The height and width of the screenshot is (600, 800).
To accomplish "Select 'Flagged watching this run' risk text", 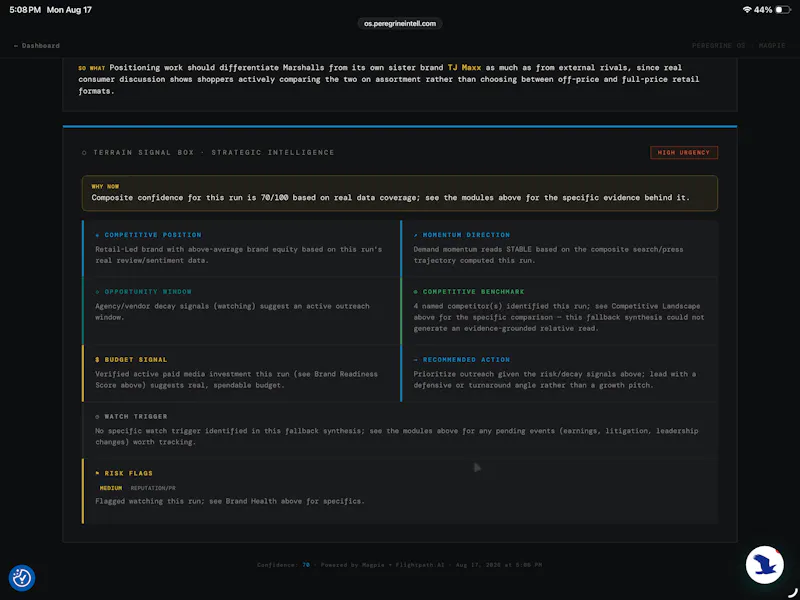I will [x=150, y=502].
